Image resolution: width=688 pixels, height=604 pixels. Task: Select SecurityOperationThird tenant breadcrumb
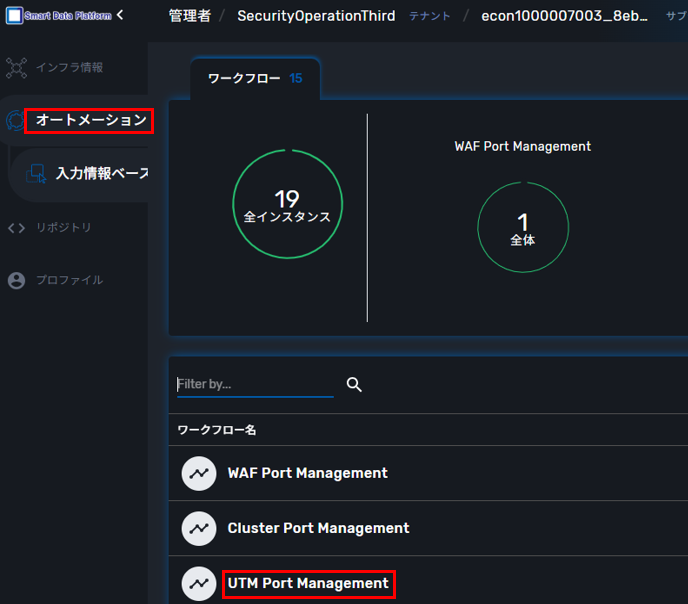click(x=316, y=16)
